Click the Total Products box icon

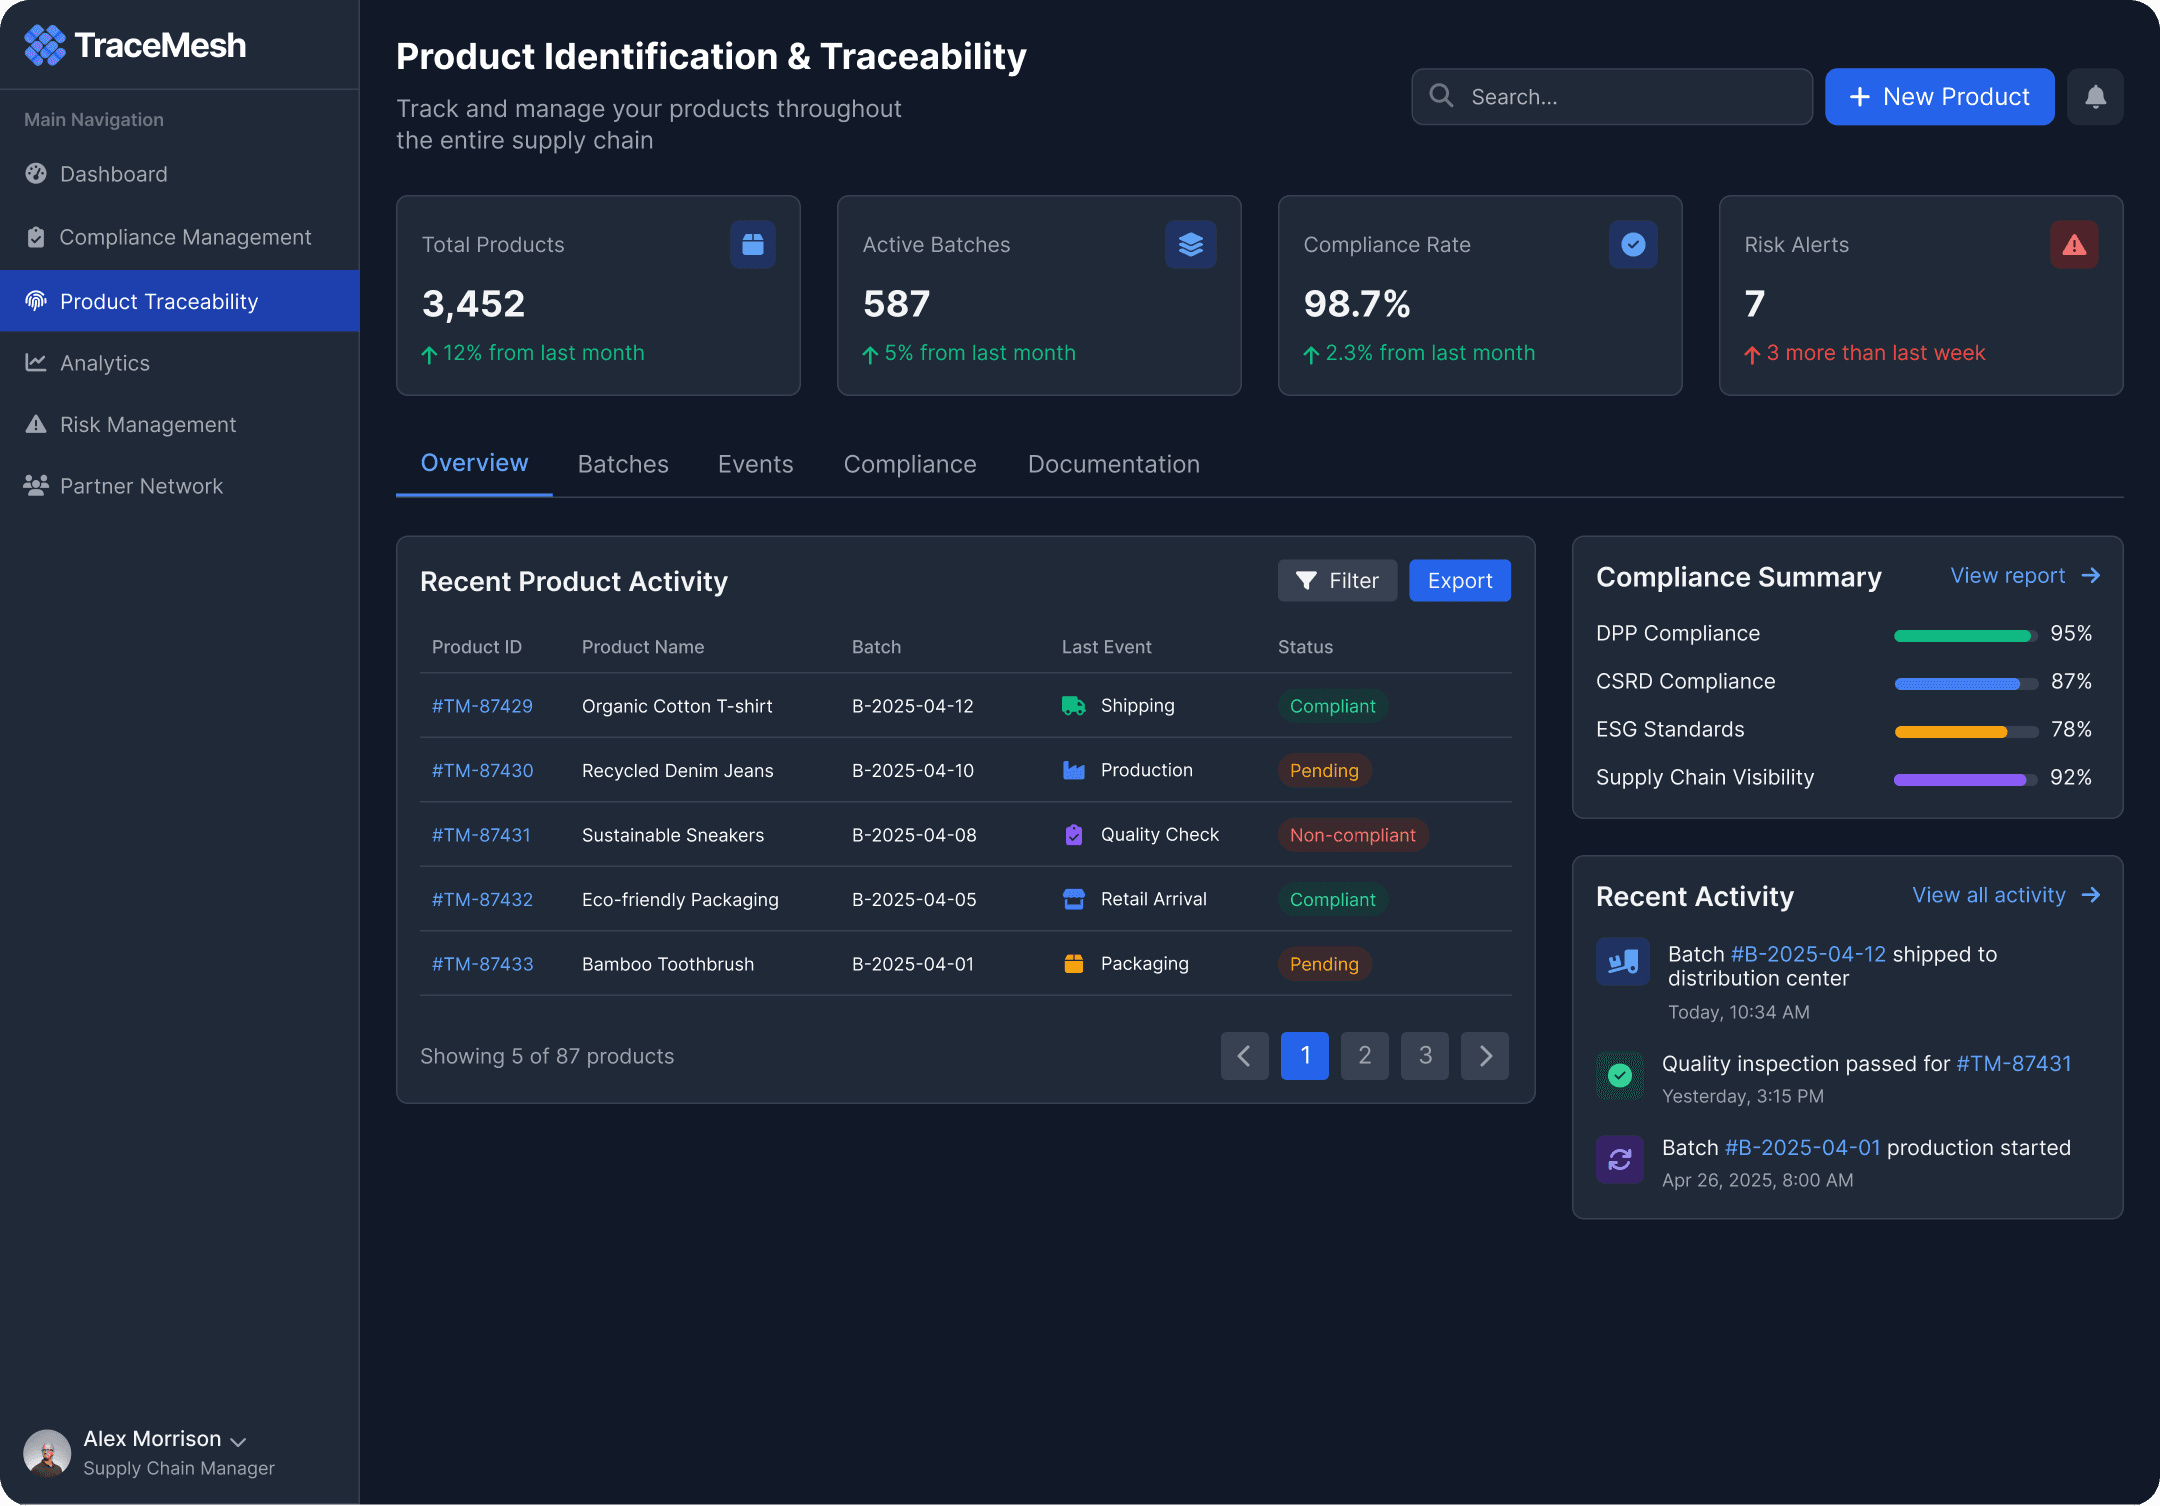click(753, 244)
